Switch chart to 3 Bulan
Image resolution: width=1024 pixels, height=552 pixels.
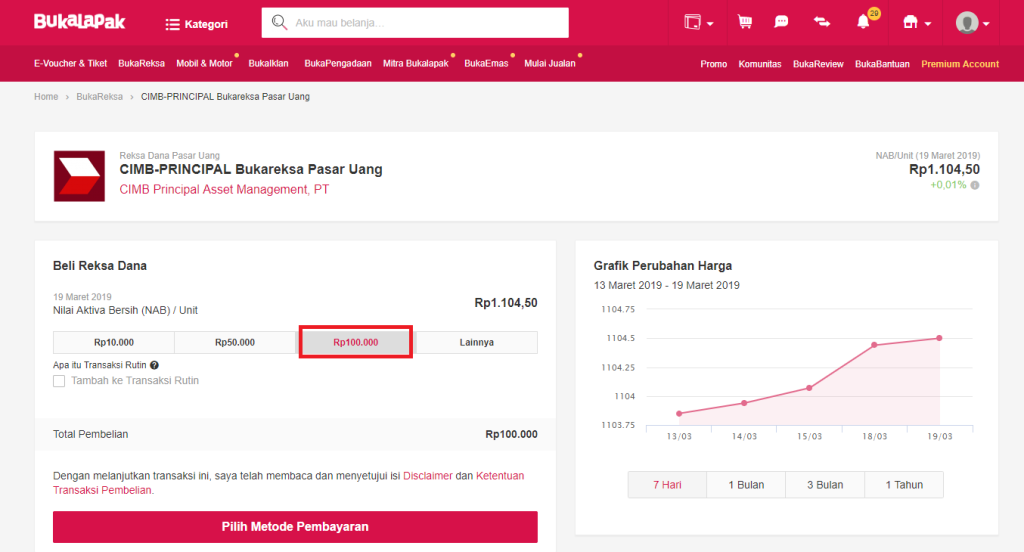tap(825, 485)
